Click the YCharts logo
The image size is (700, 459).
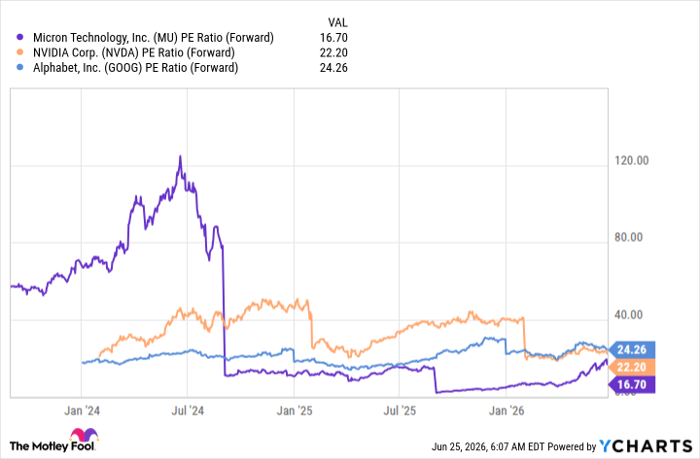click(645, 446)
